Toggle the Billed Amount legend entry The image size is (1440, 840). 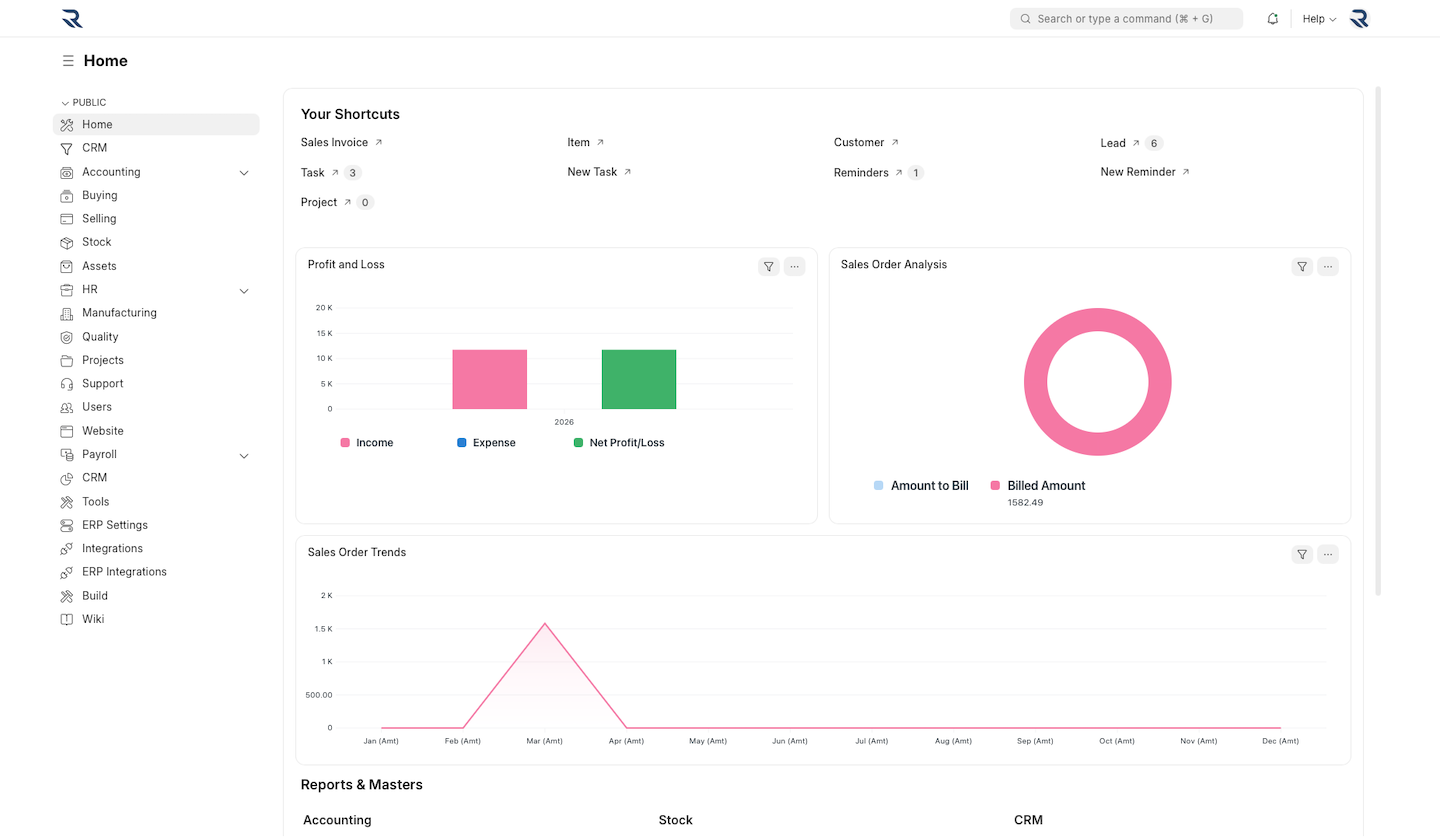coord(1037,485)
